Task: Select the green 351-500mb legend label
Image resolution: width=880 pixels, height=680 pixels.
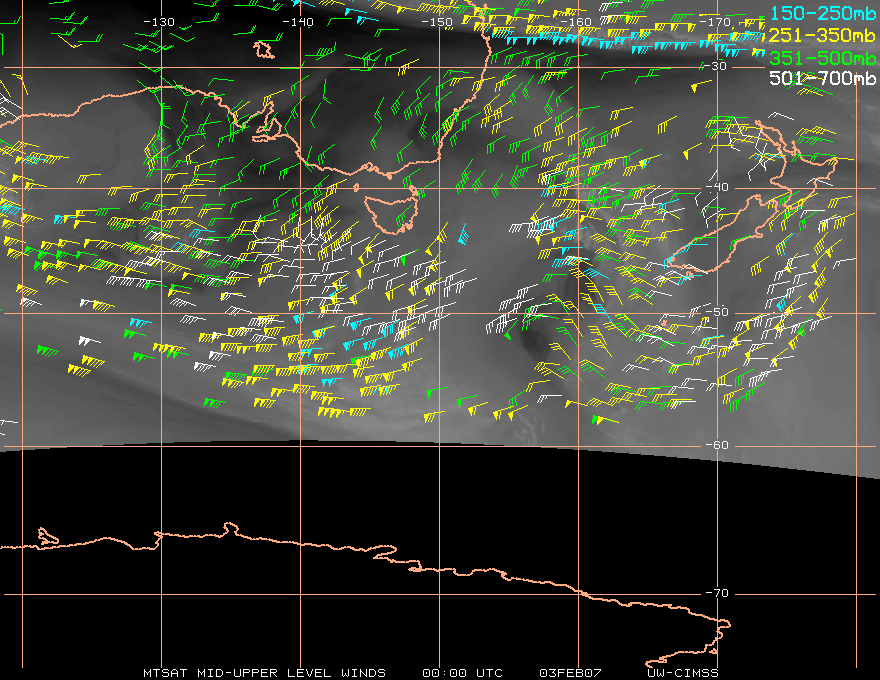Action: [x=822, y=57]
